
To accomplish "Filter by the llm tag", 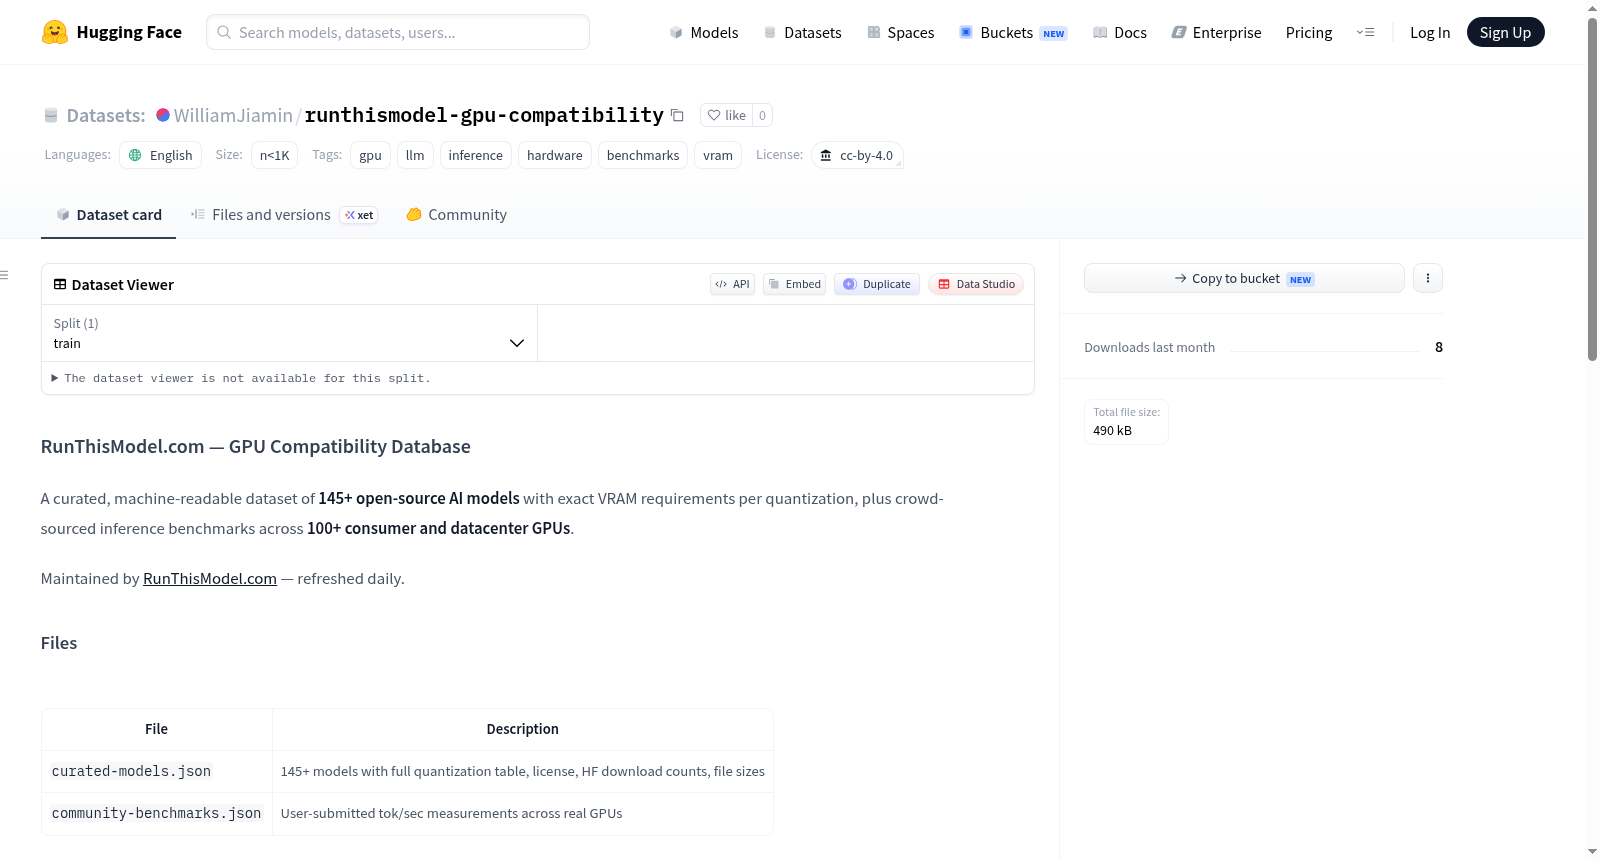I will pyautogui.click(x=415, y=155).
